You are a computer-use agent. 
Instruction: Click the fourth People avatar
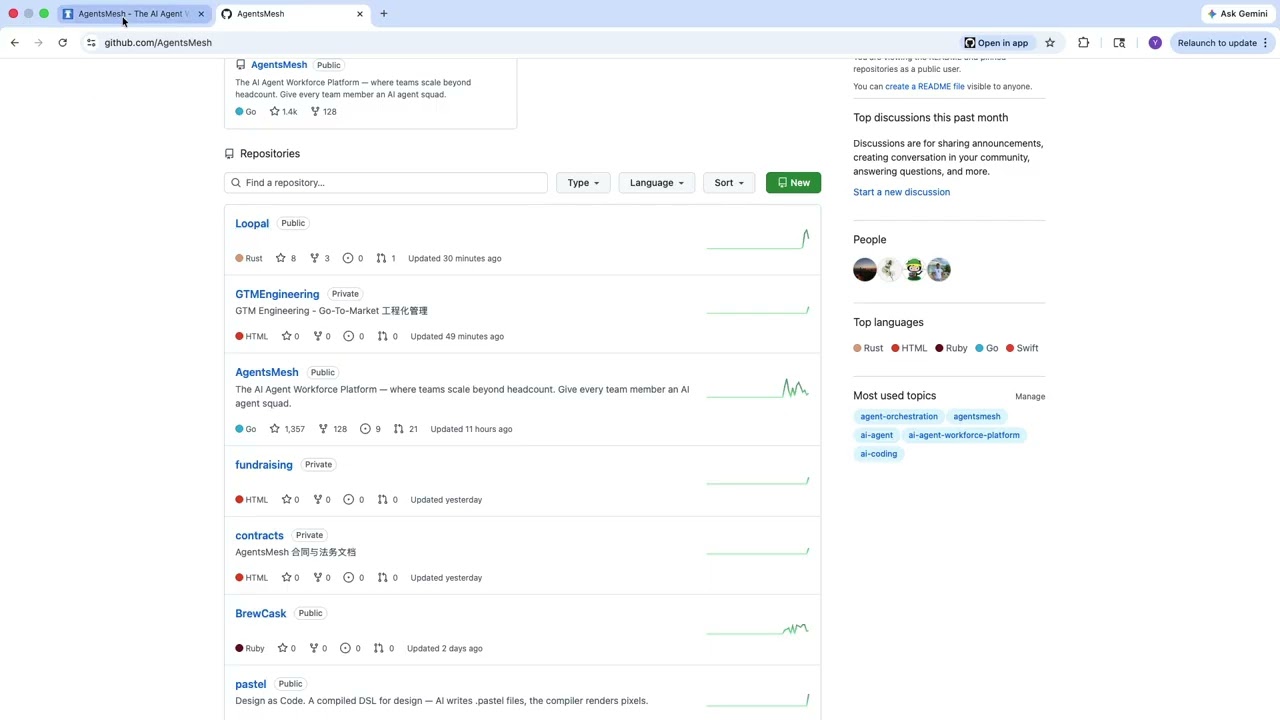pyautogui.click(x=939, y=270)
